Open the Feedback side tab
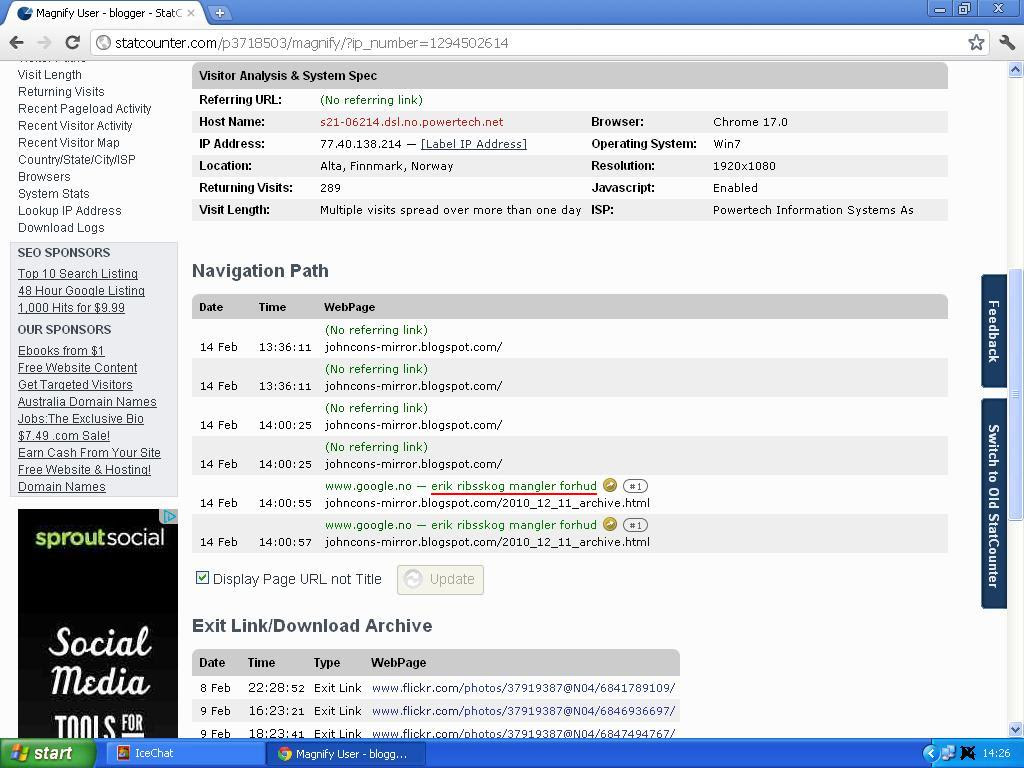 993,331
